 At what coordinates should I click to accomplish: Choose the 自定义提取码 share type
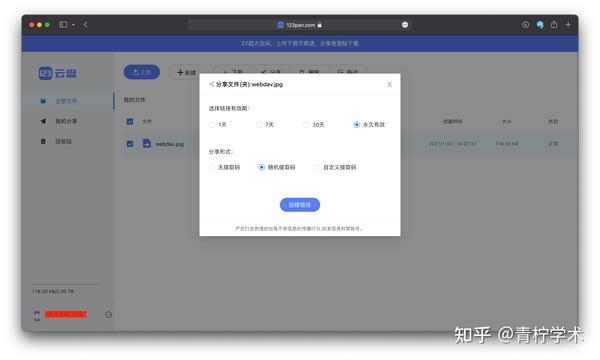click(x=335, y=167)
